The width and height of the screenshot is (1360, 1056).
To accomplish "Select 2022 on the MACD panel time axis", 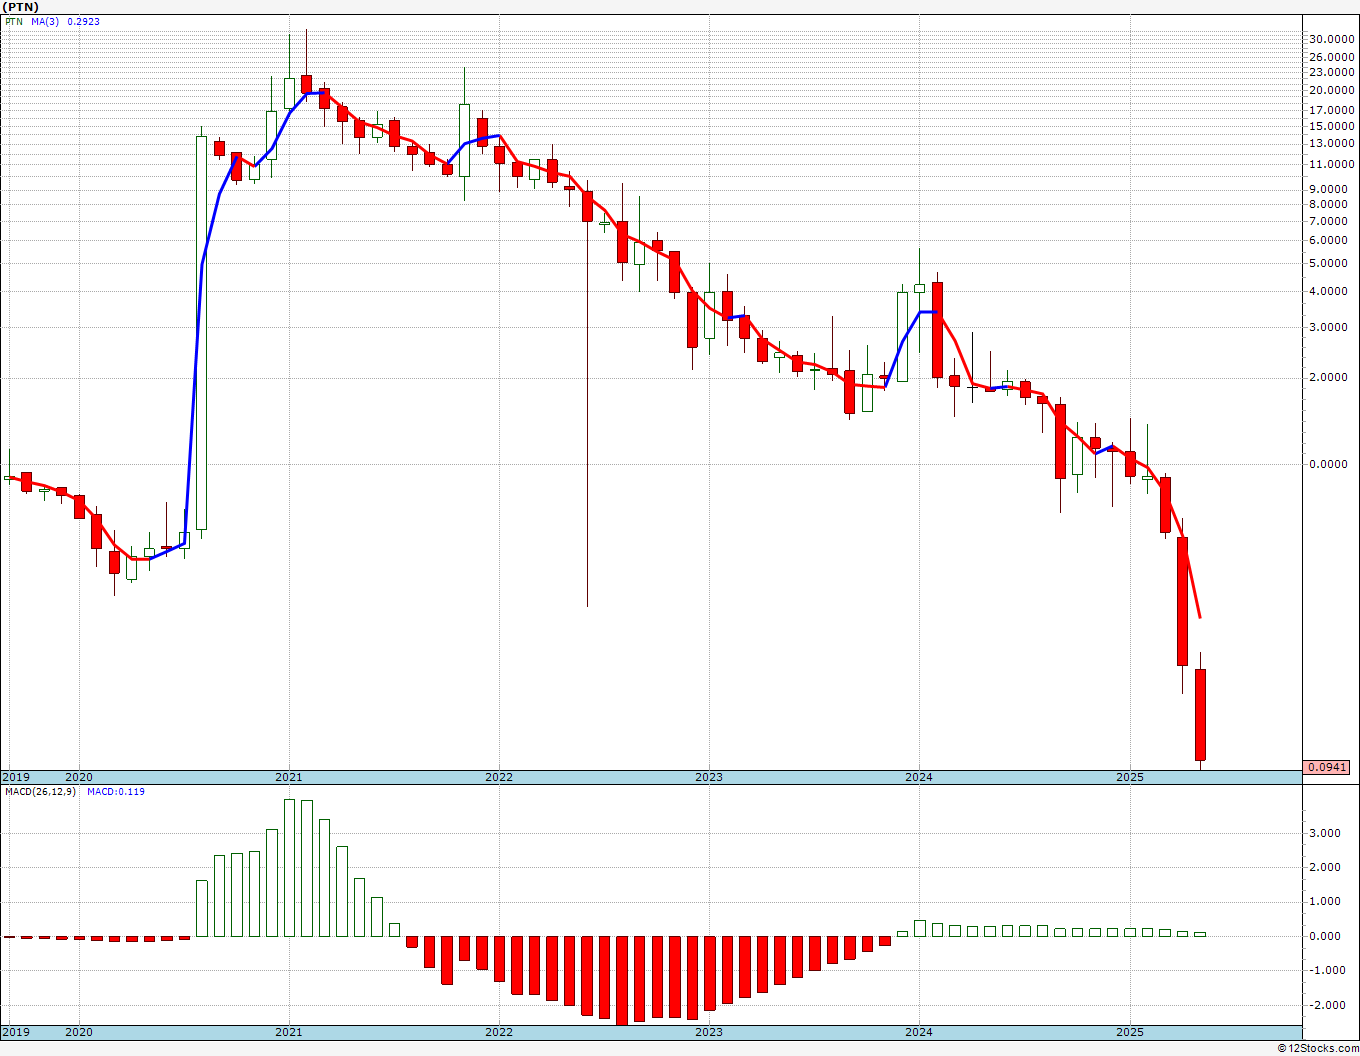I will [x=498, y=1032].
